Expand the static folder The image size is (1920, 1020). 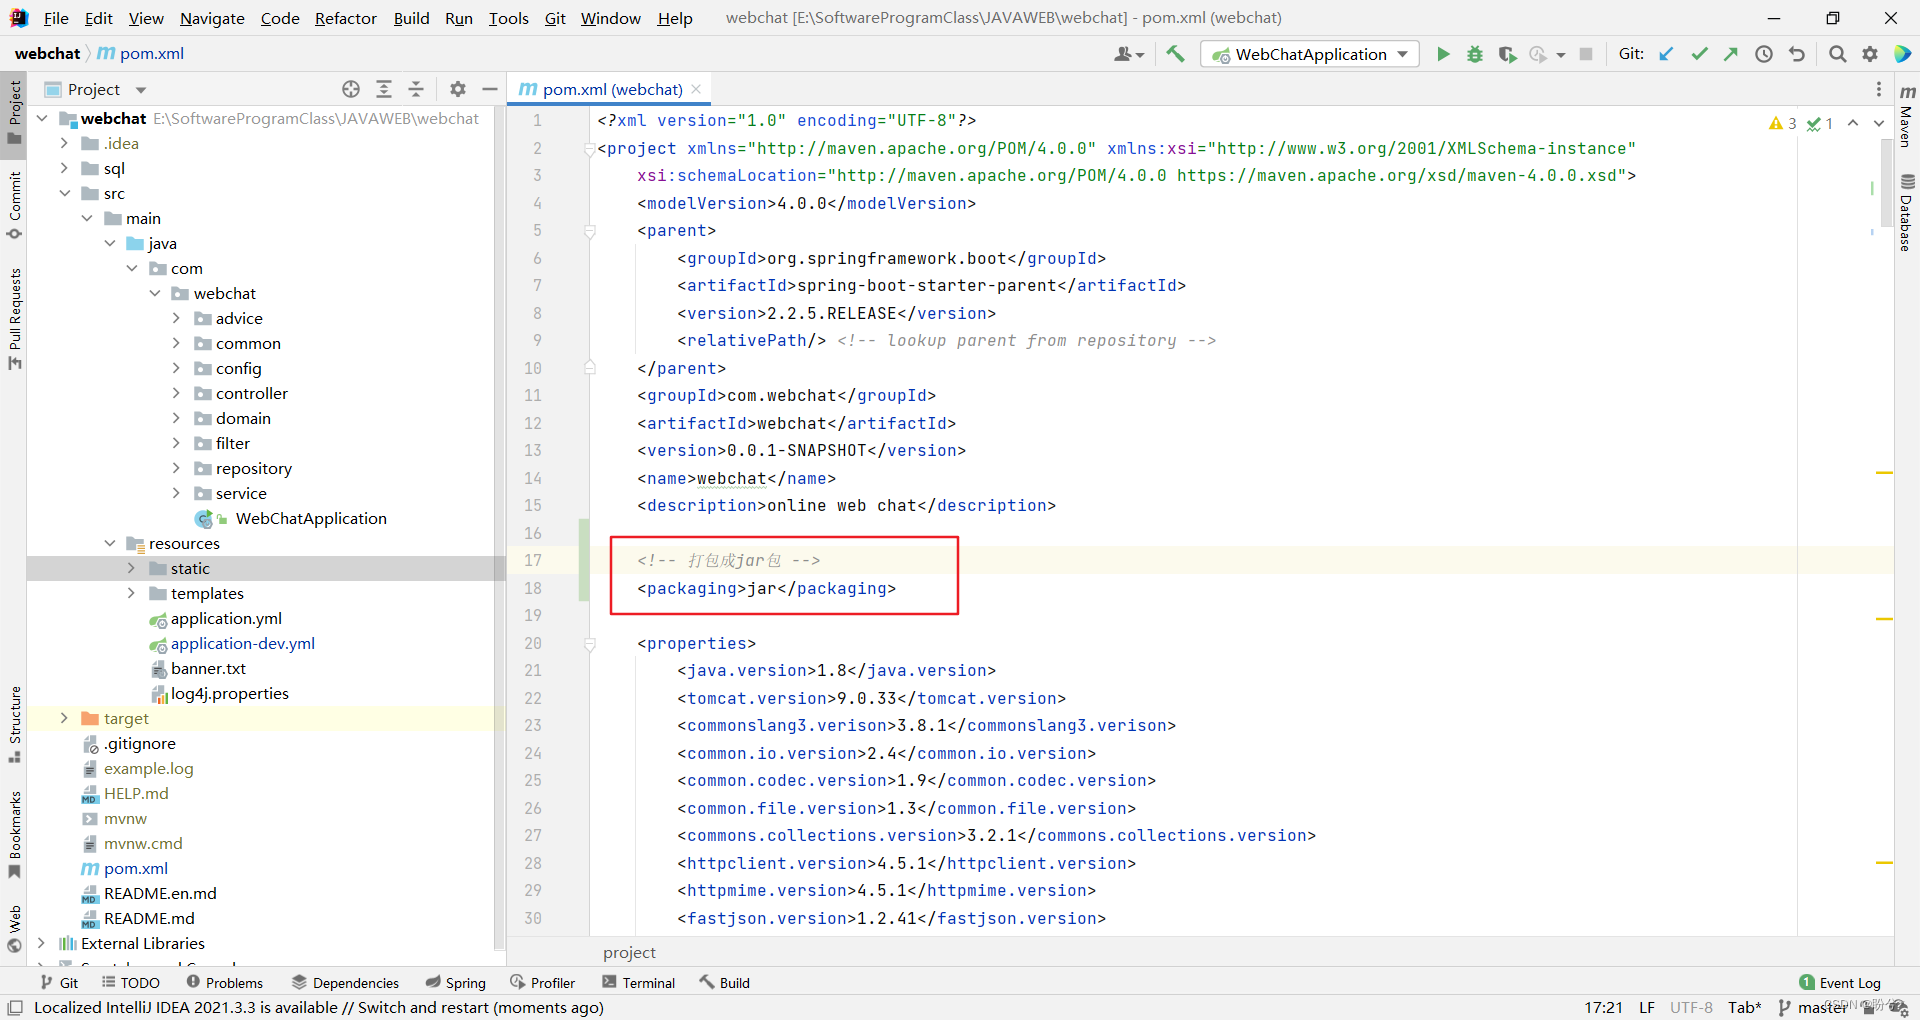click(131, 568)
